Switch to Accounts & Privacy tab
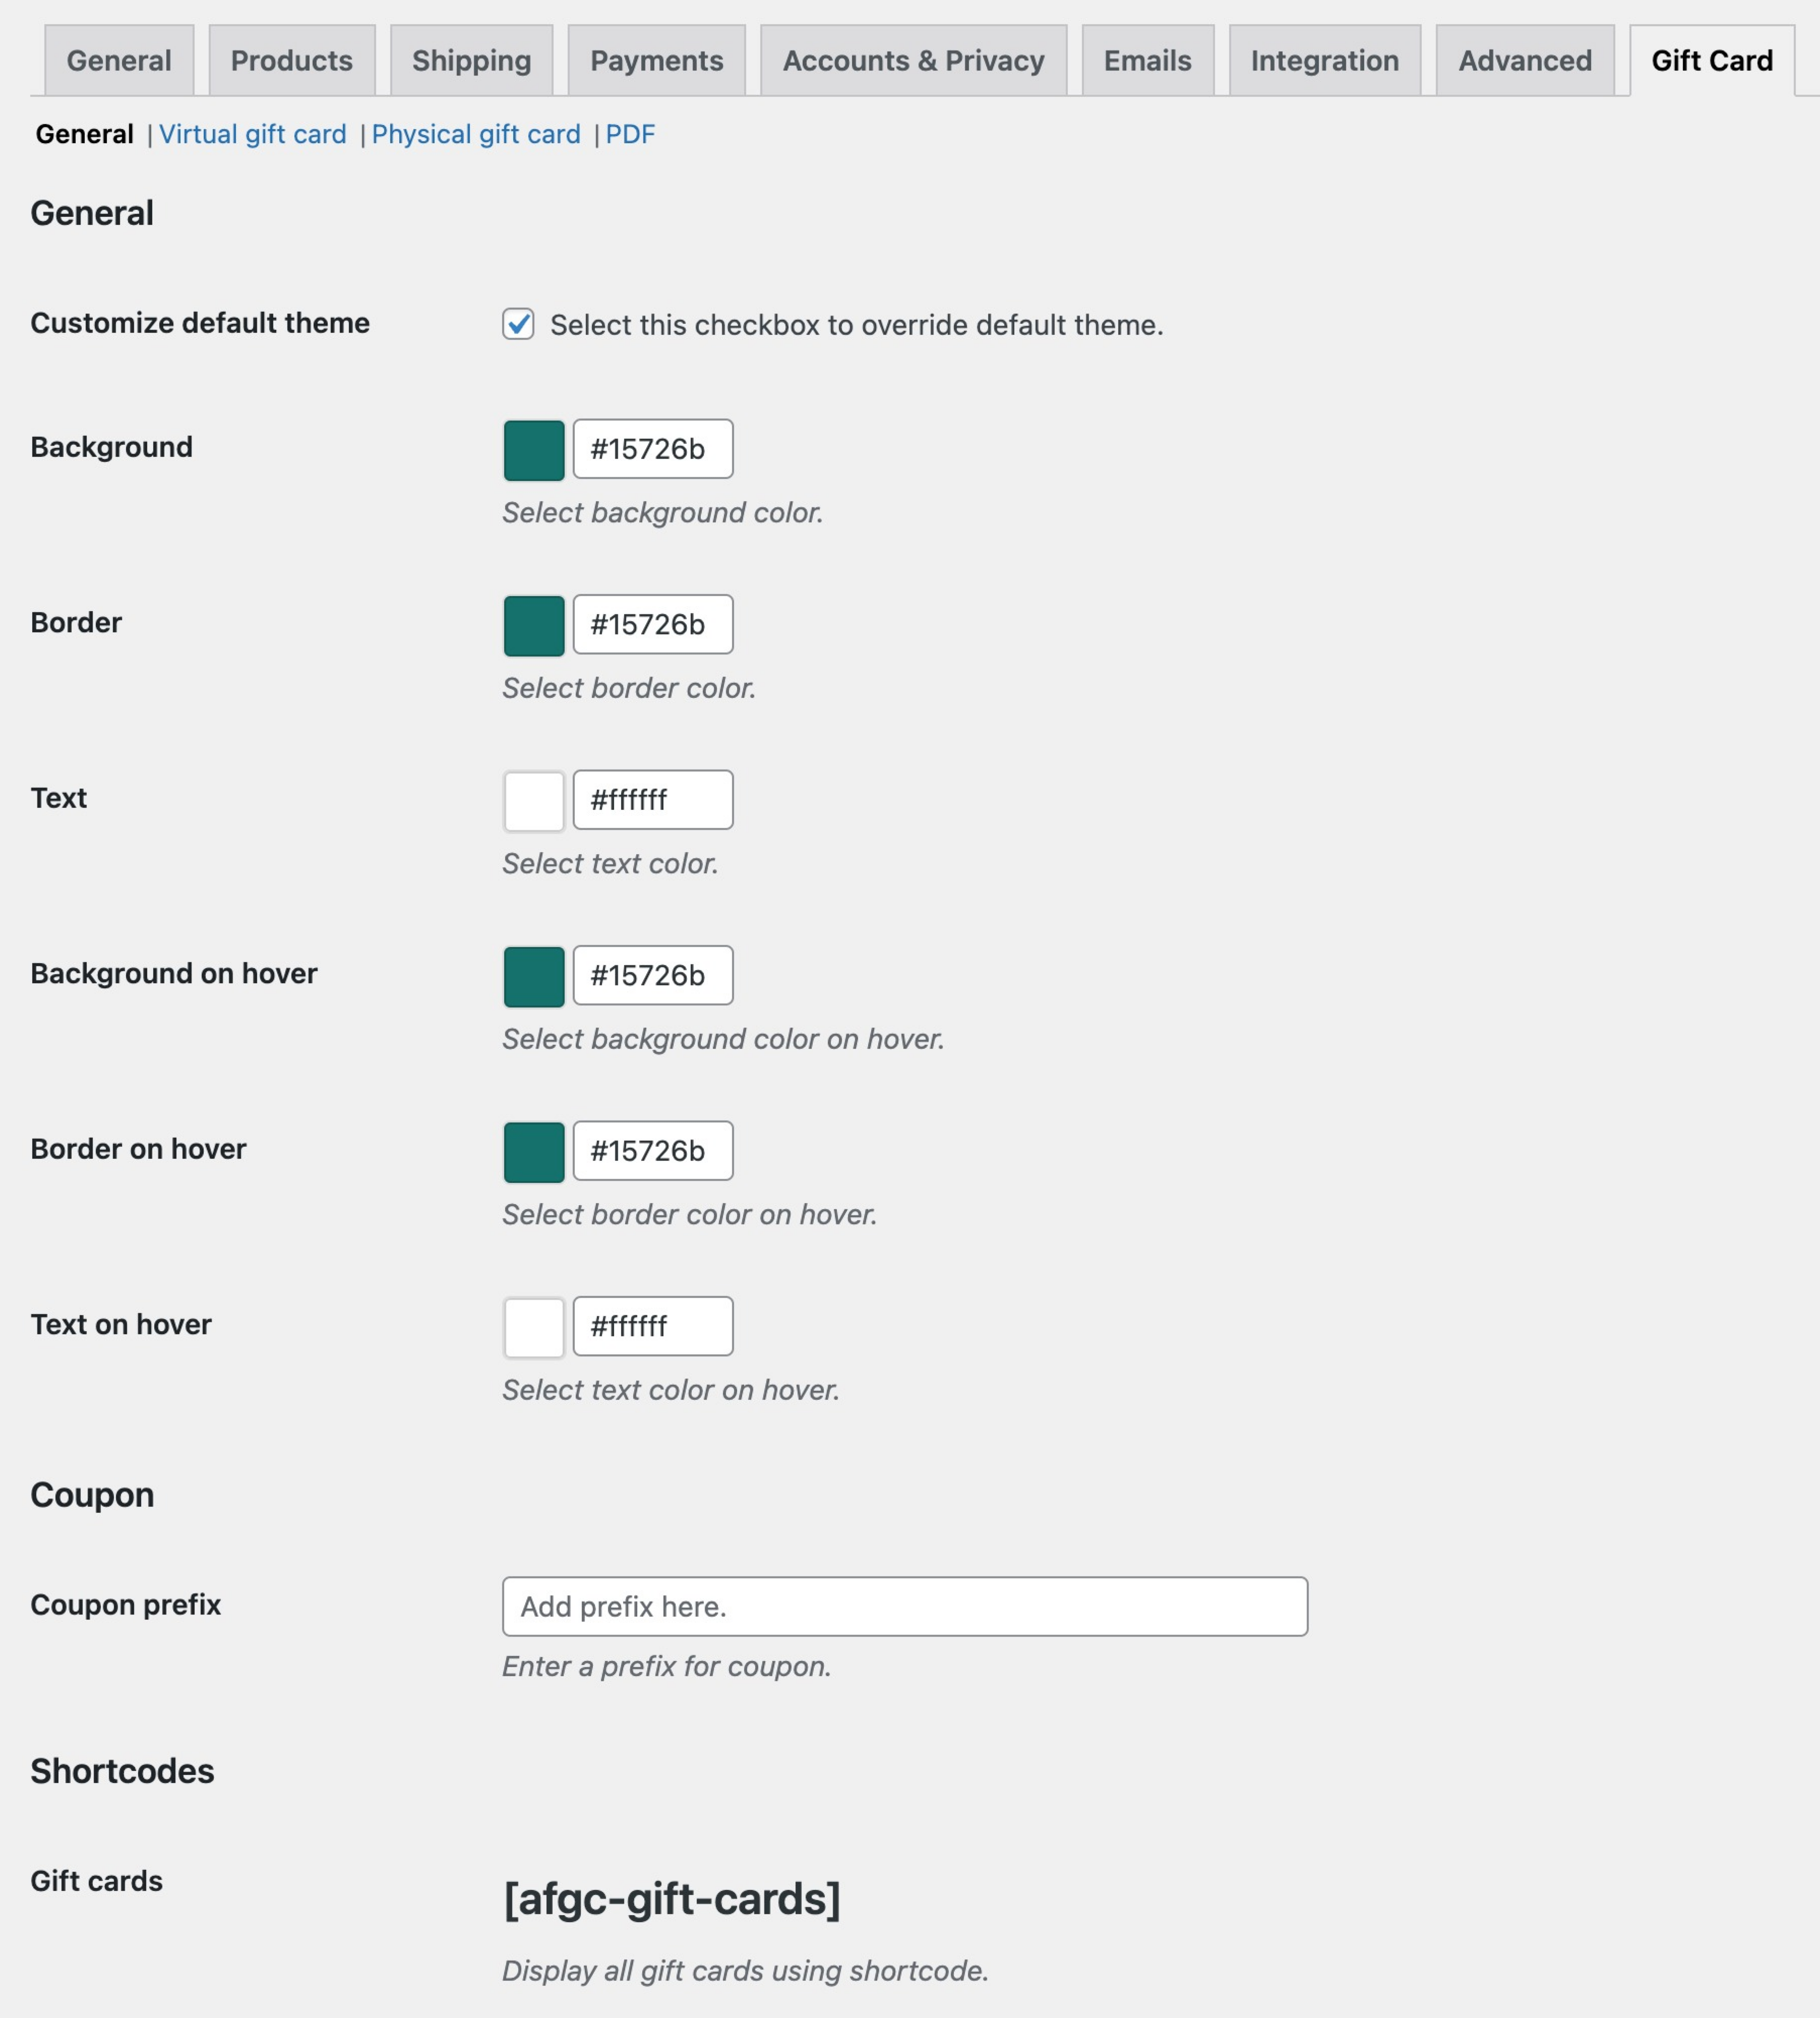This screenshot has height=2018, width=1820. pos(913,61)
